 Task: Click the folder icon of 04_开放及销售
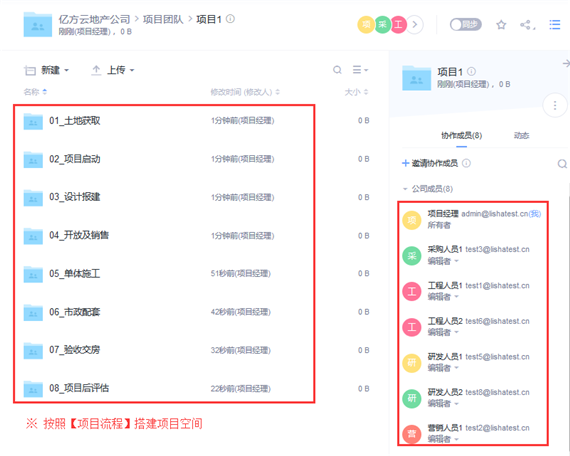[33, 236]
